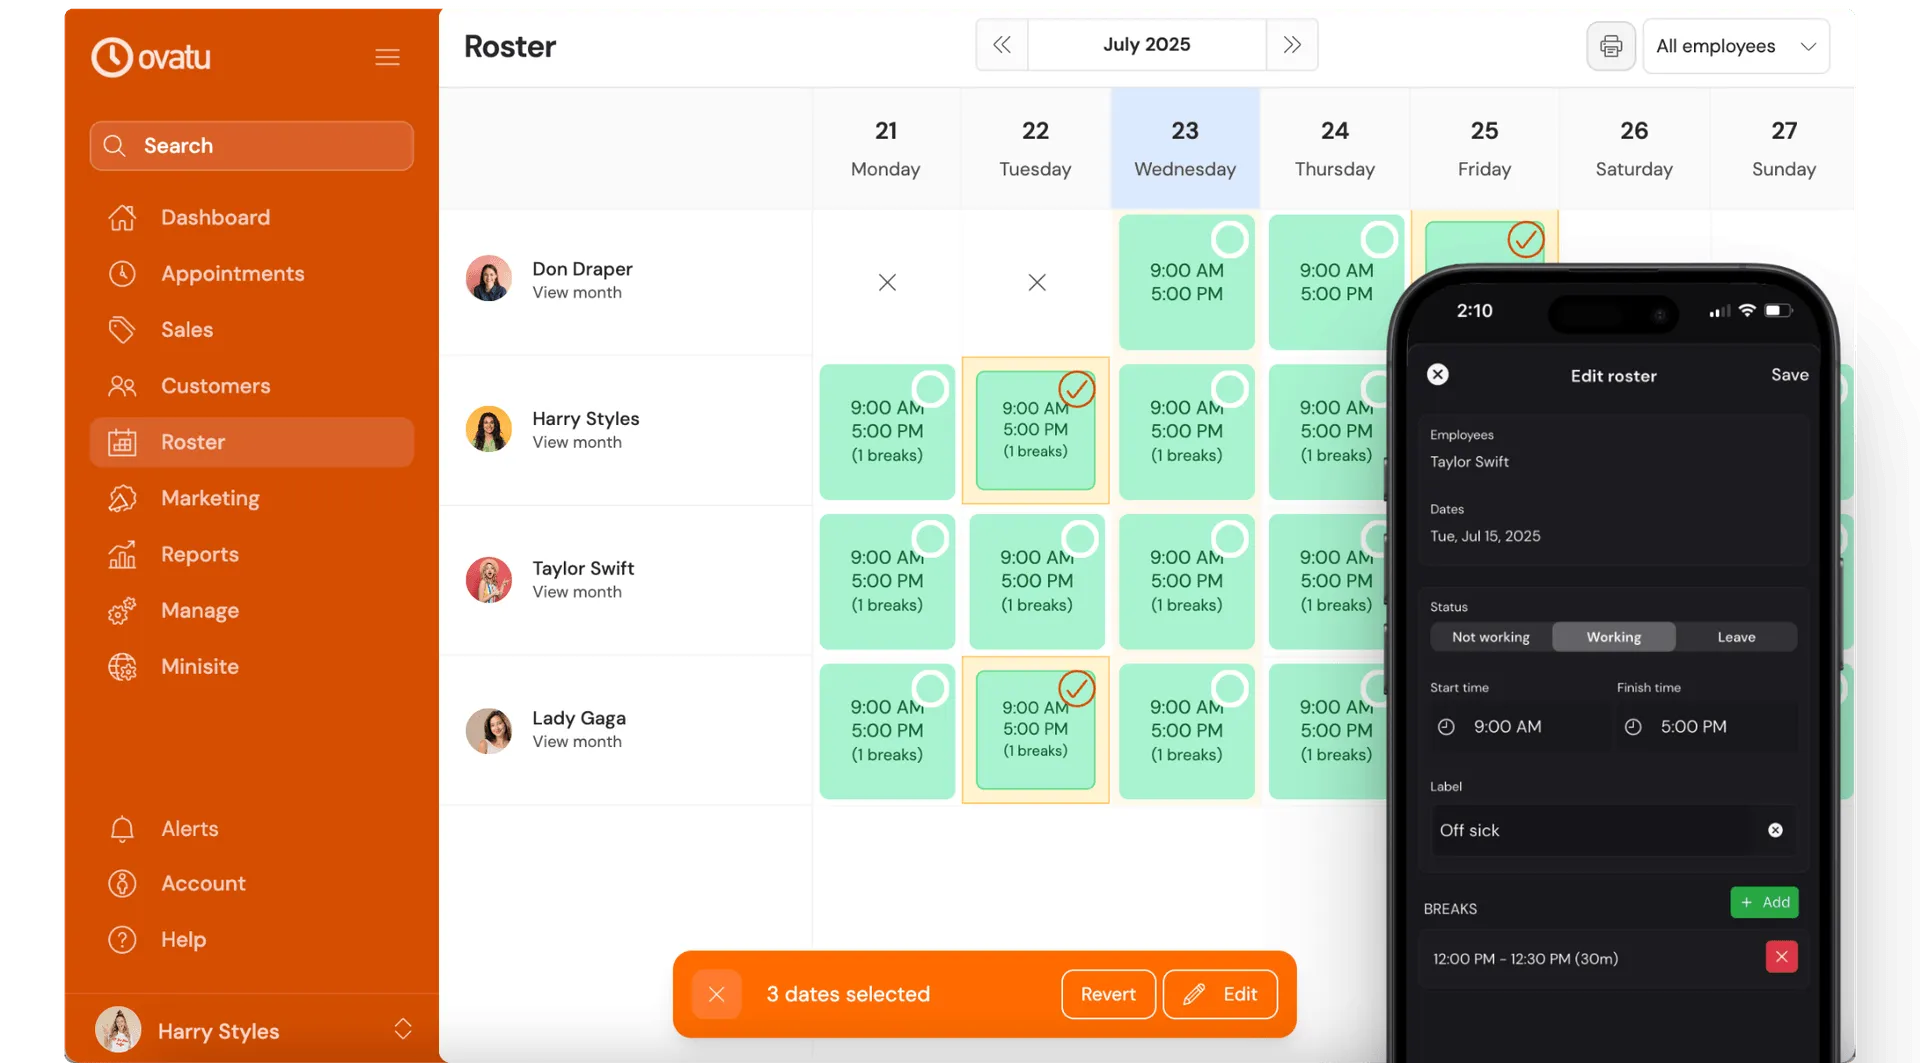Open Account from the sidebar menu
1920x1063 pixels.
point(122,883)
